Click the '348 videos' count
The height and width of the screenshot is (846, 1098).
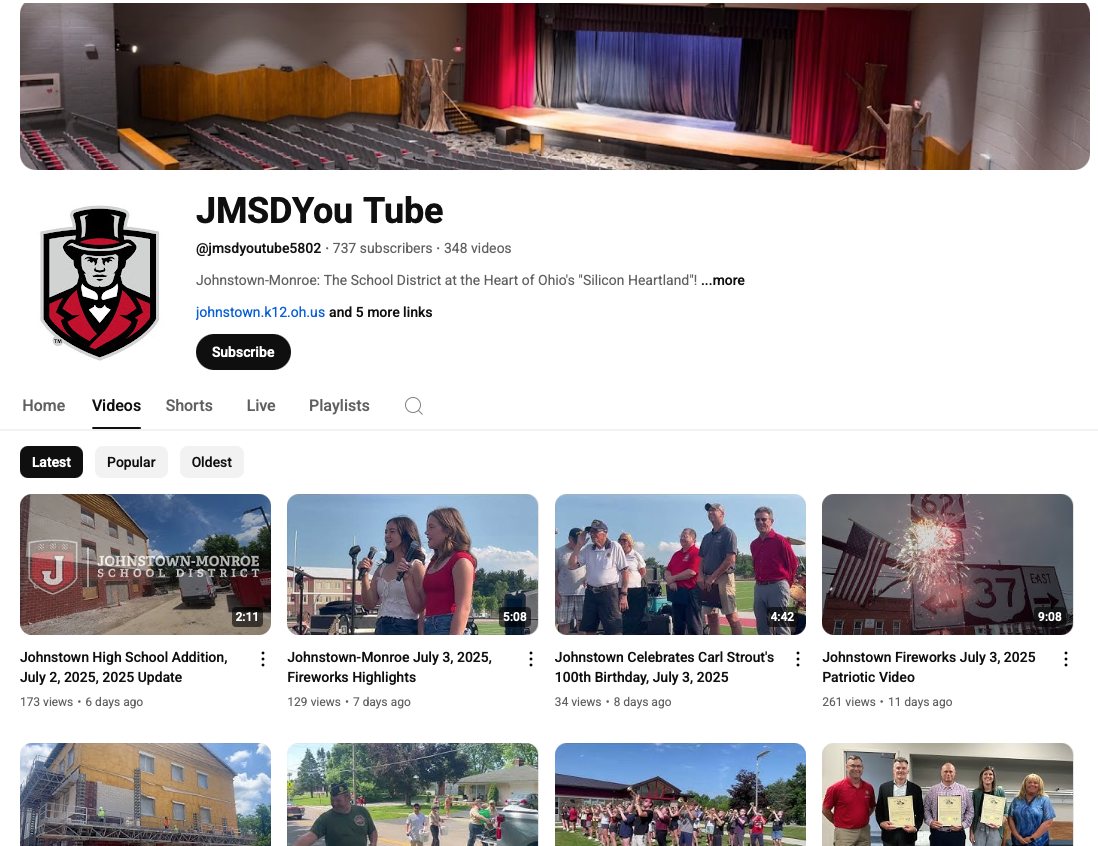pyautogui.click(x=478, y=249)
